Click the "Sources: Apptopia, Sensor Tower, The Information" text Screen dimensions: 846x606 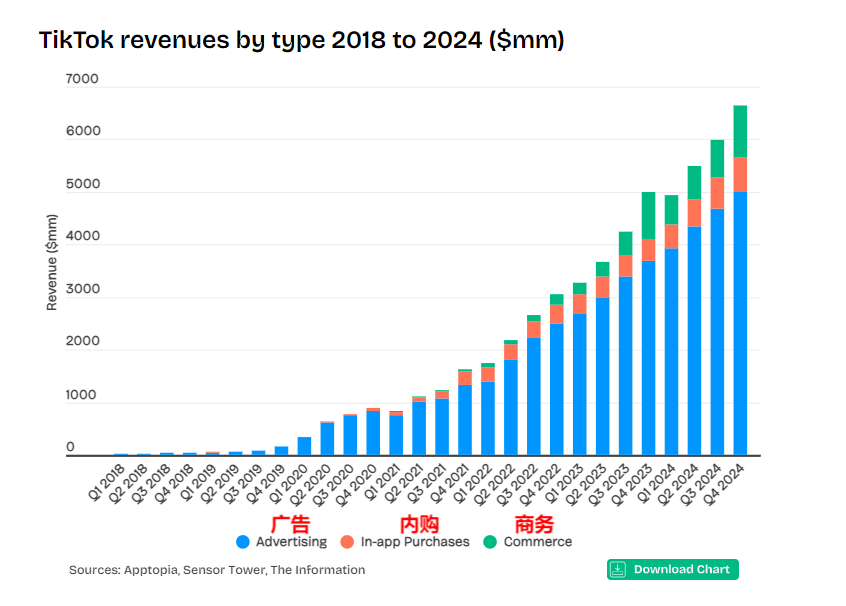(x=217, y=570)
